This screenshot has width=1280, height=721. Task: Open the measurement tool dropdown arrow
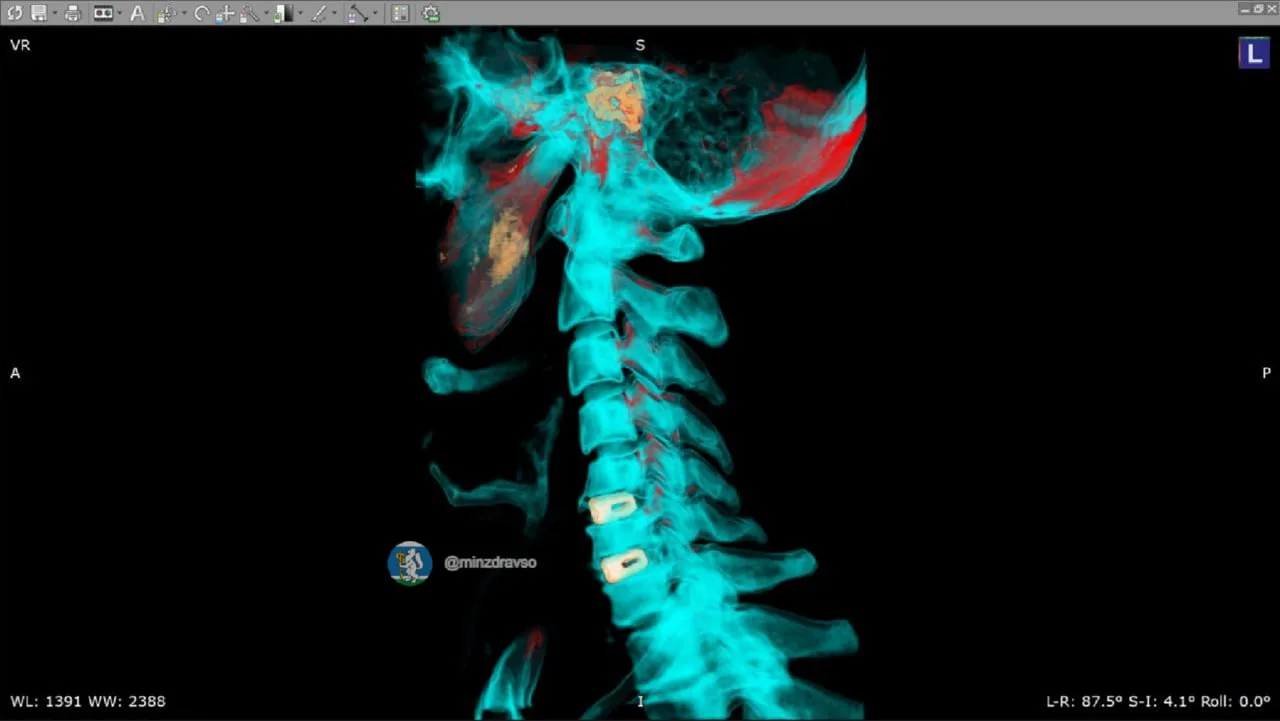click(374, 13)
